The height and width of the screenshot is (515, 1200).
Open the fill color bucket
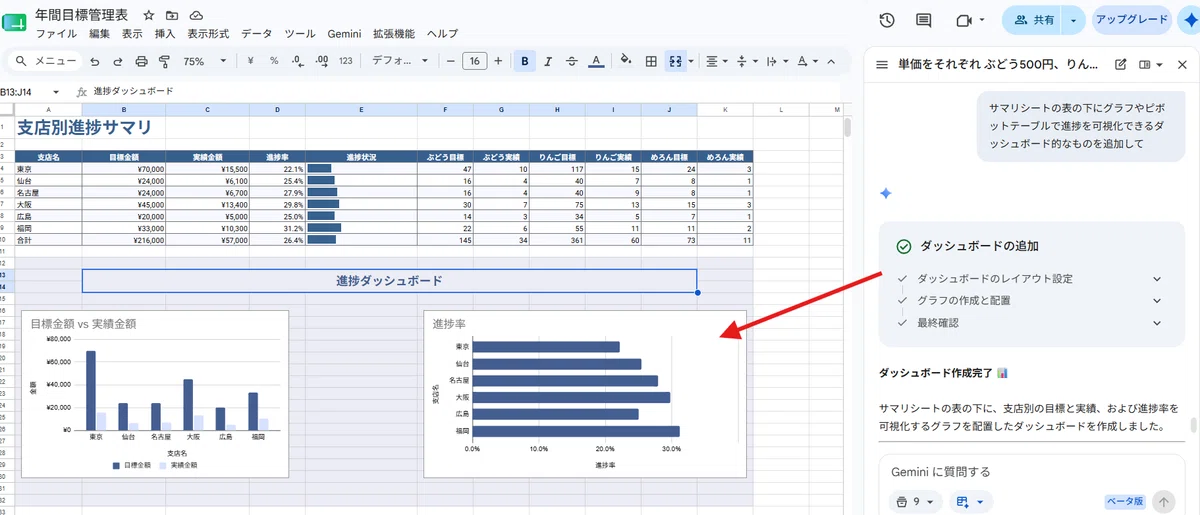point(626,61)
